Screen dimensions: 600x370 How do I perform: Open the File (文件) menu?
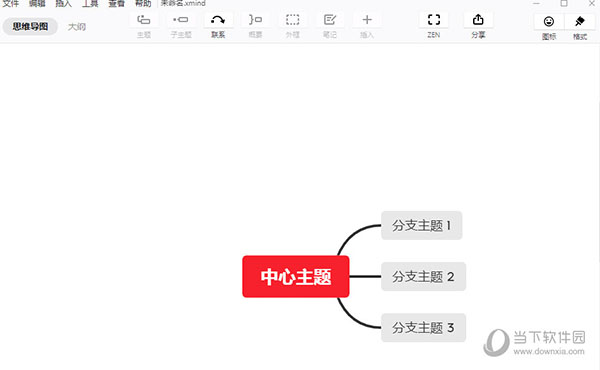(x=11, y=3)
